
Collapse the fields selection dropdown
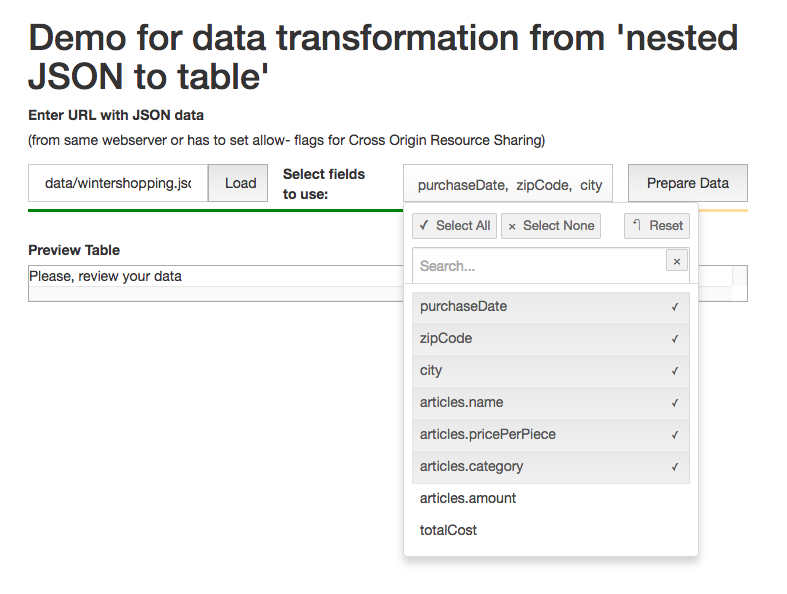[x=508, y=184]
